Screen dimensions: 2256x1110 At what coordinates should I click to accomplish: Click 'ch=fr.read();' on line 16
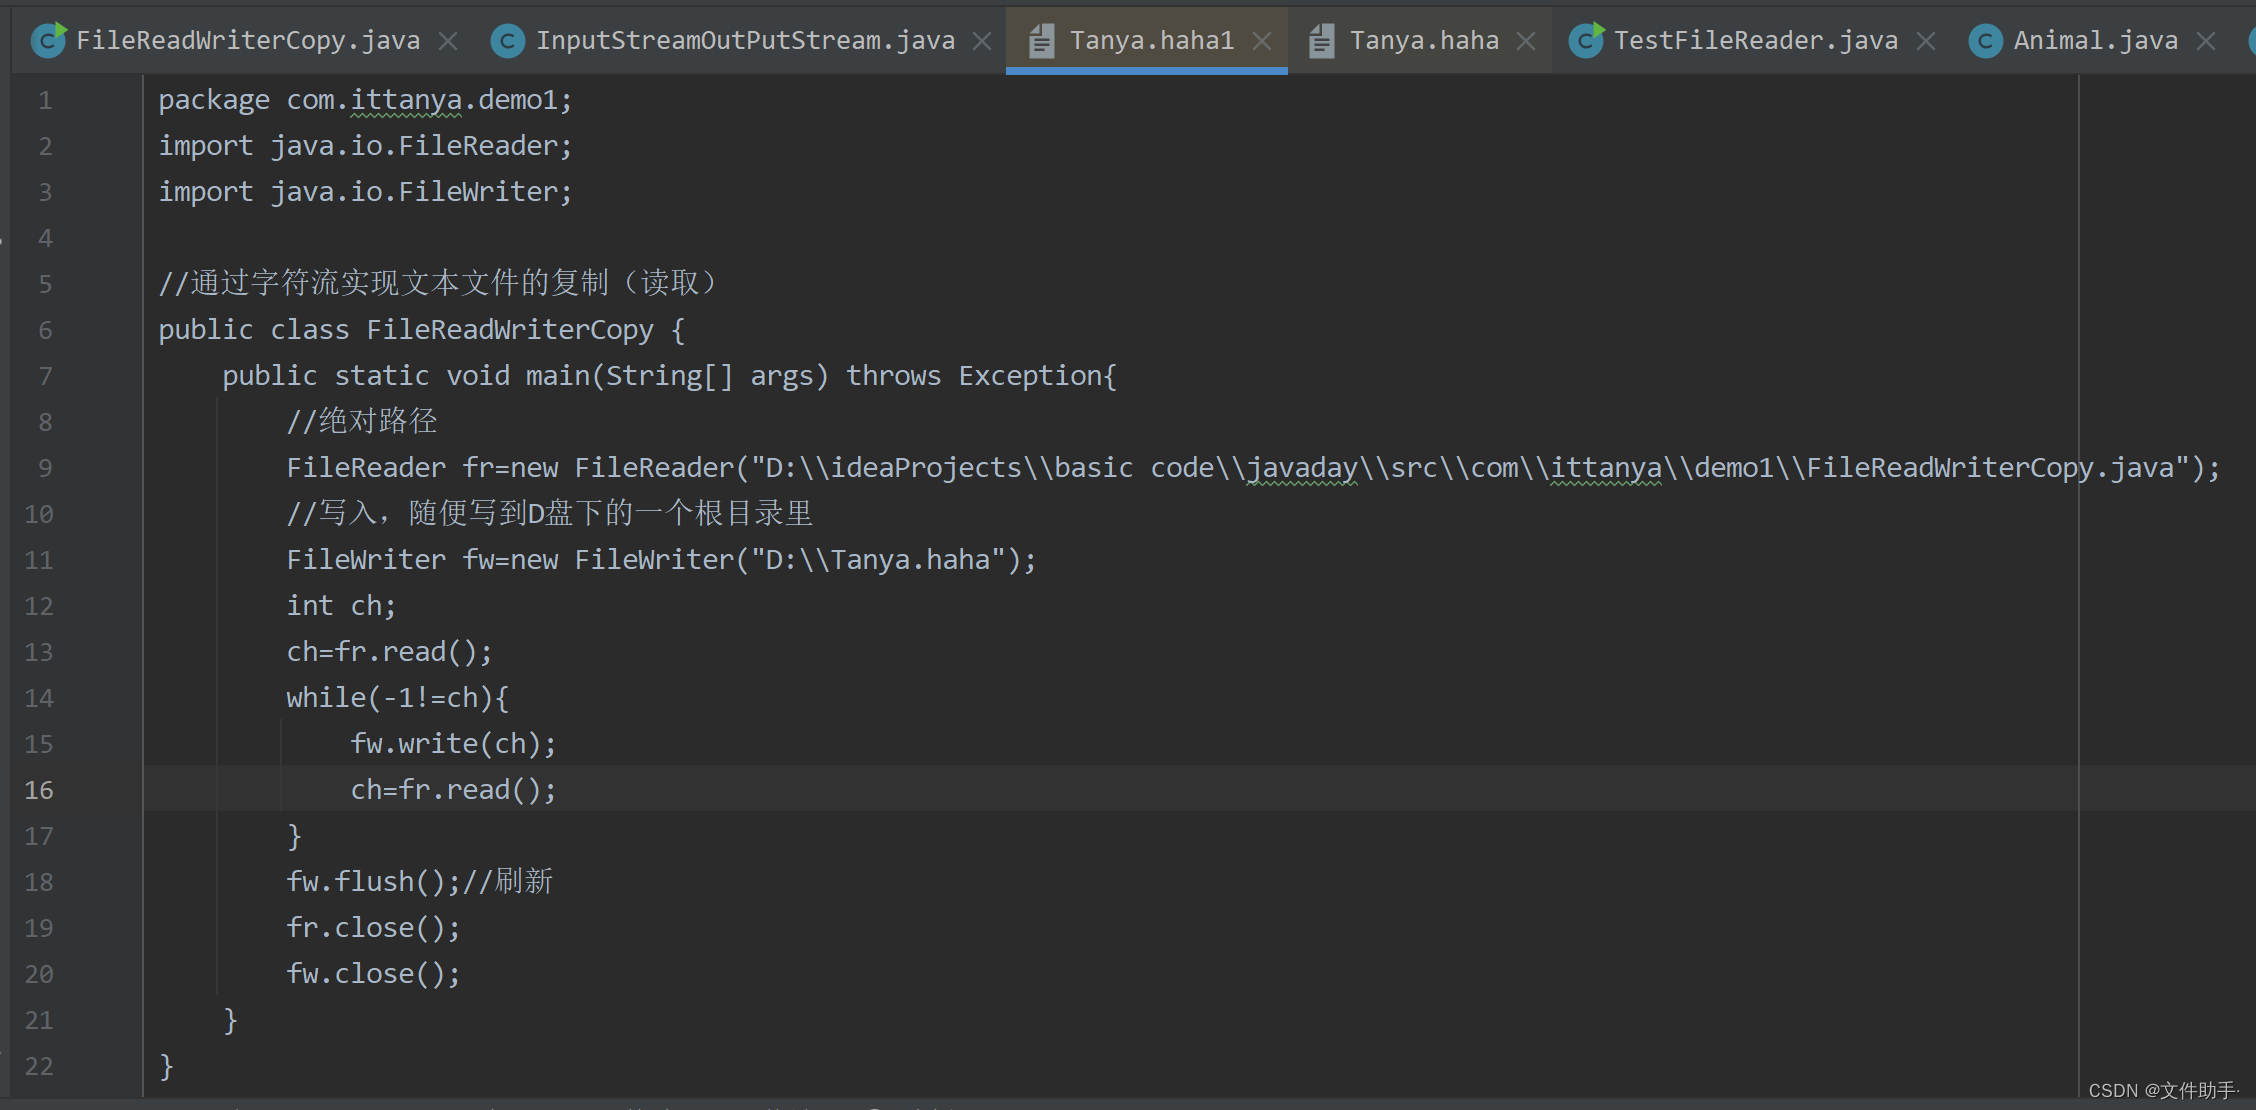453,790
